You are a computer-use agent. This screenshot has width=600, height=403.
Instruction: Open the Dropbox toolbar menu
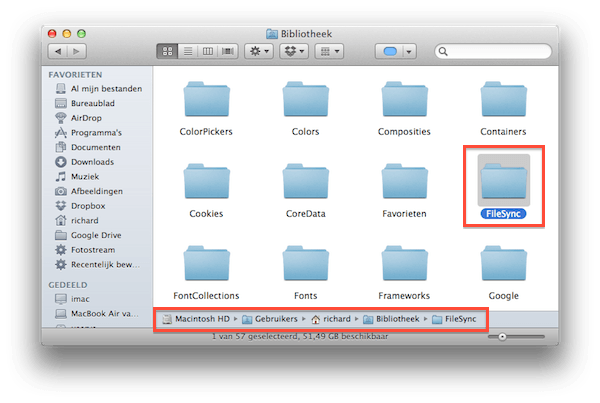coord(294,51)
